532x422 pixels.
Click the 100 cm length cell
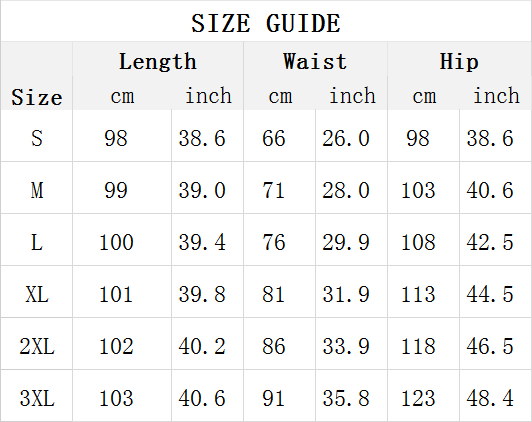click(x=116, y=242)
